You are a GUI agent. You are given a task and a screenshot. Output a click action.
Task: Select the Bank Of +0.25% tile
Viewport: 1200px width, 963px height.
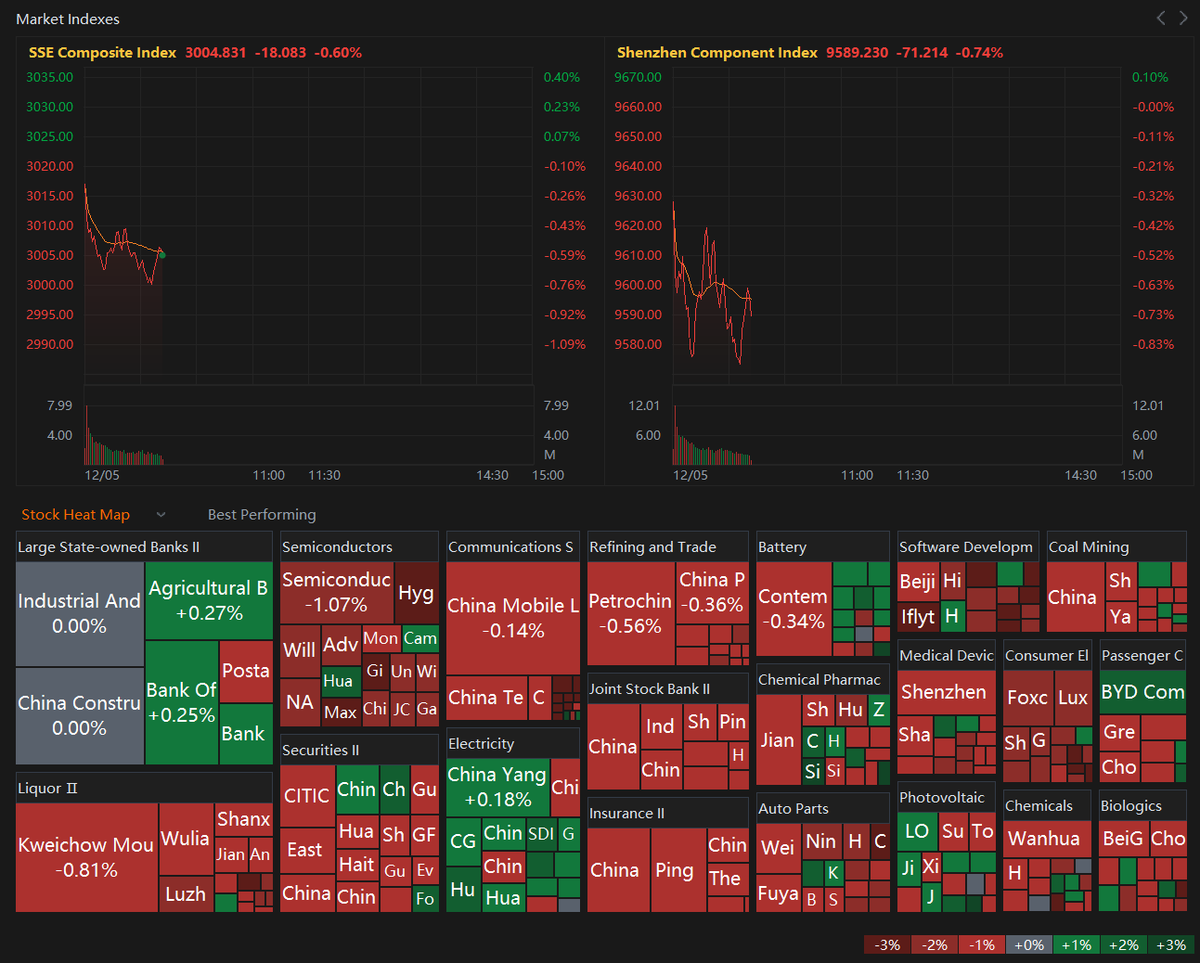click(x=181, y=703)
